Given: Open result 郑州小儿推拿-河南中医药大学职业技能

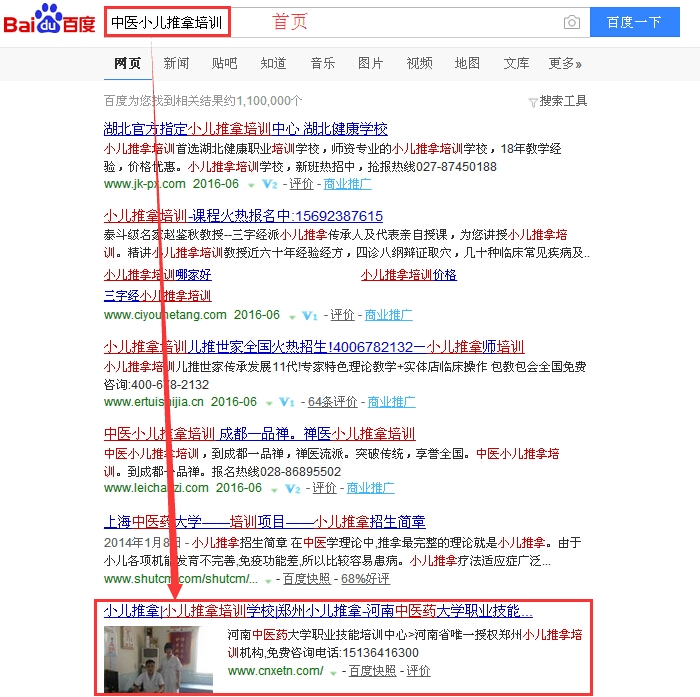Looking at the screenshot, I should tap(318, 610).
